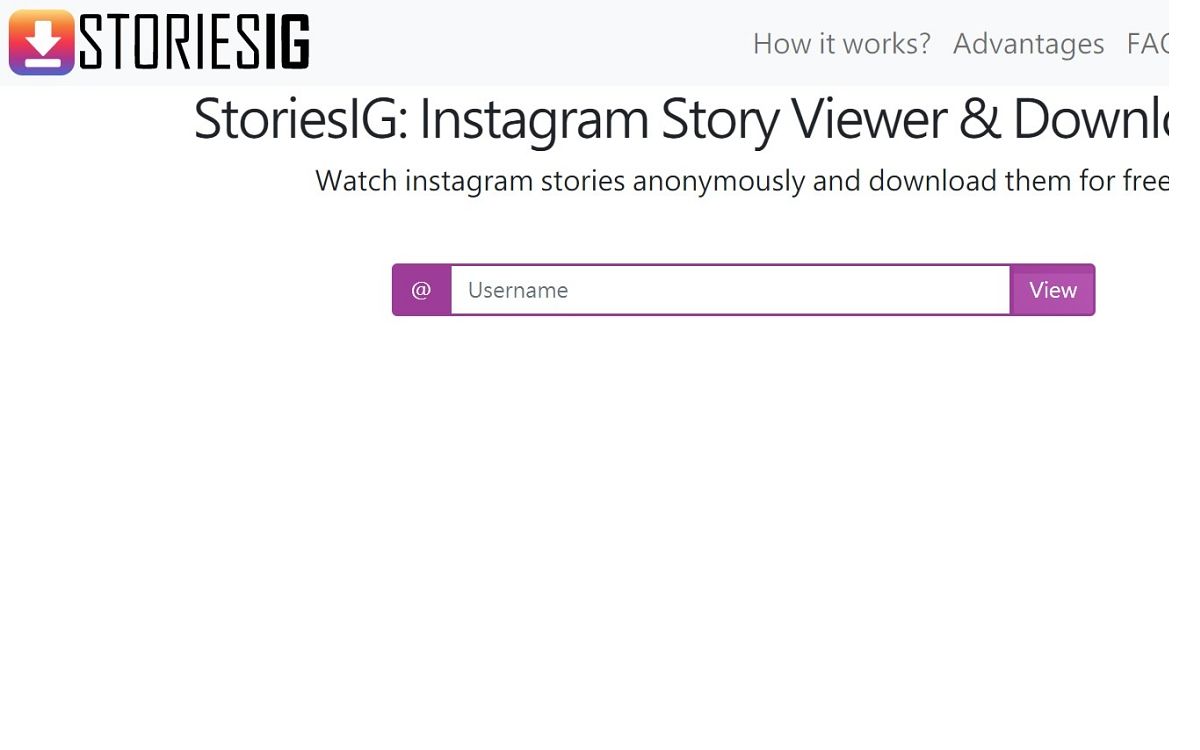Viewport: 1200px width, 750px height.
Task: Click the bold IG letters in the logo
Action: pyautogui.click(x=287, y=42)
